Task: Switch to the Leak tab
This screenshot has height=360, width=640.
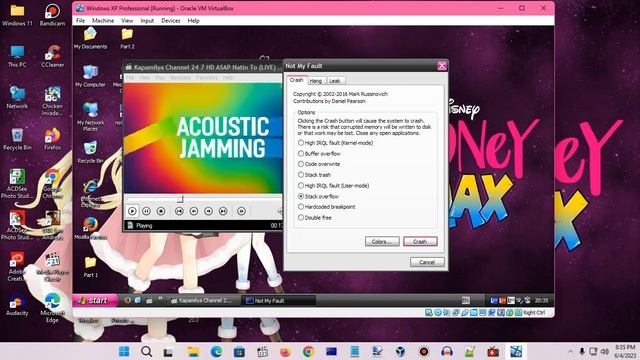Action: click(335, 81)
